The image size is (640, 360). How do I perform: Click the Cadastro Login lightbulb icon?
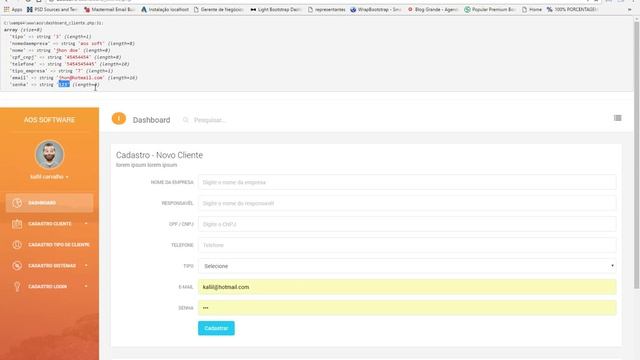17,287
